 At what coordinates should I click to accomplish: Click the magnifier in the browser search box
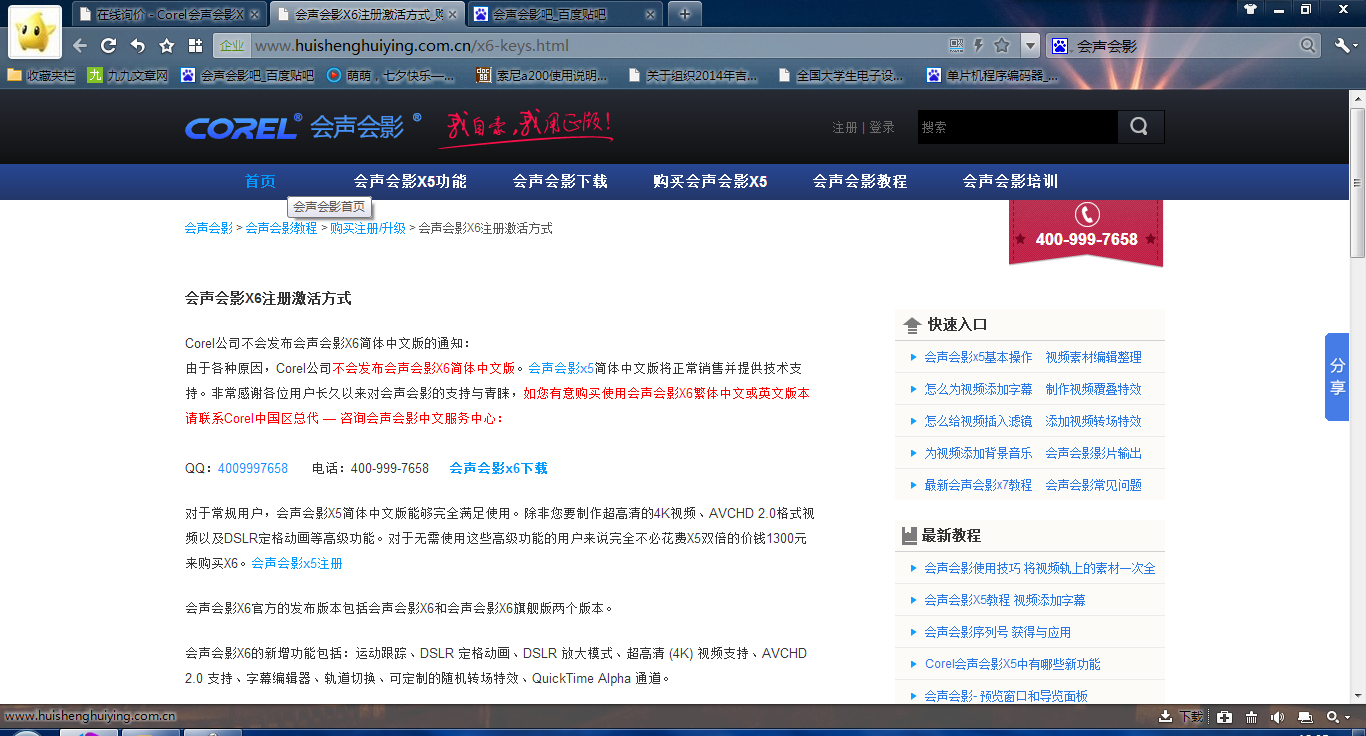pos(1308,46)
